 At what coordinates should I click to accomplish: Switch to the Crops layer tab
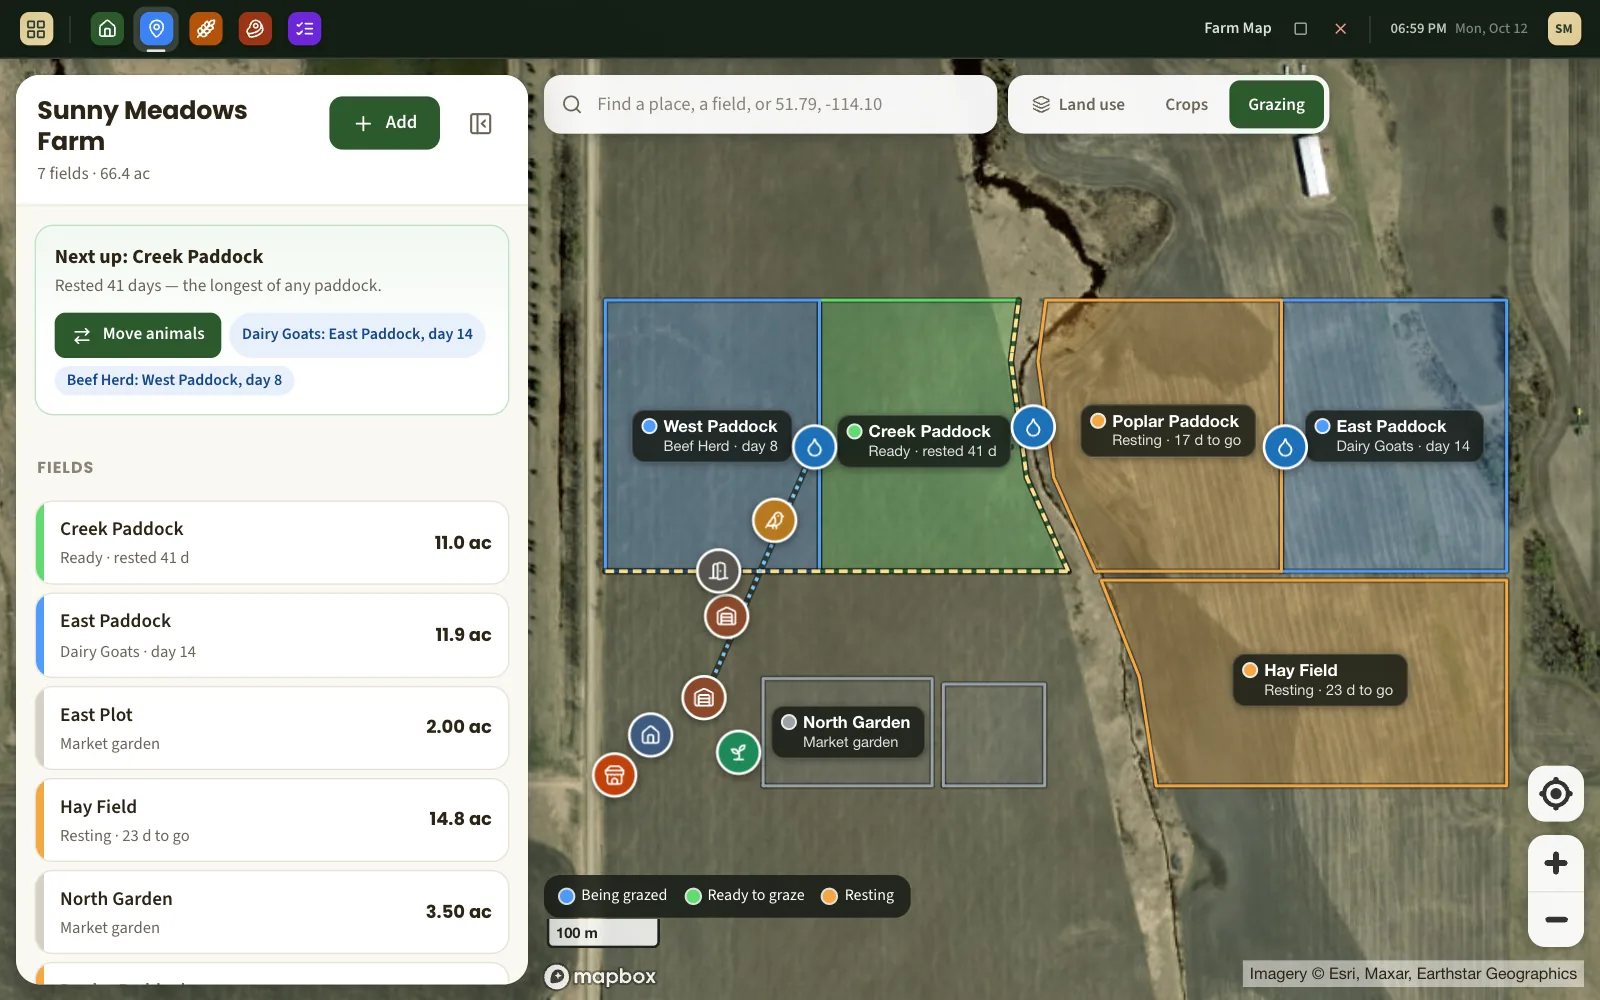tap(1186, 104)
